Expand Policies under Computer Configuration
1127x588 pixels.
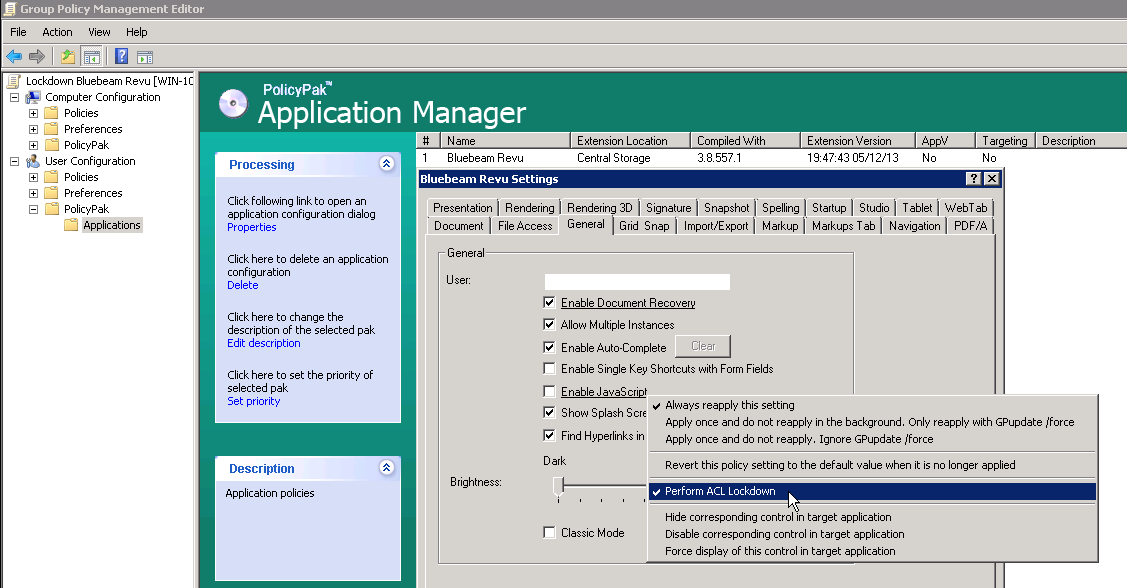33,113
